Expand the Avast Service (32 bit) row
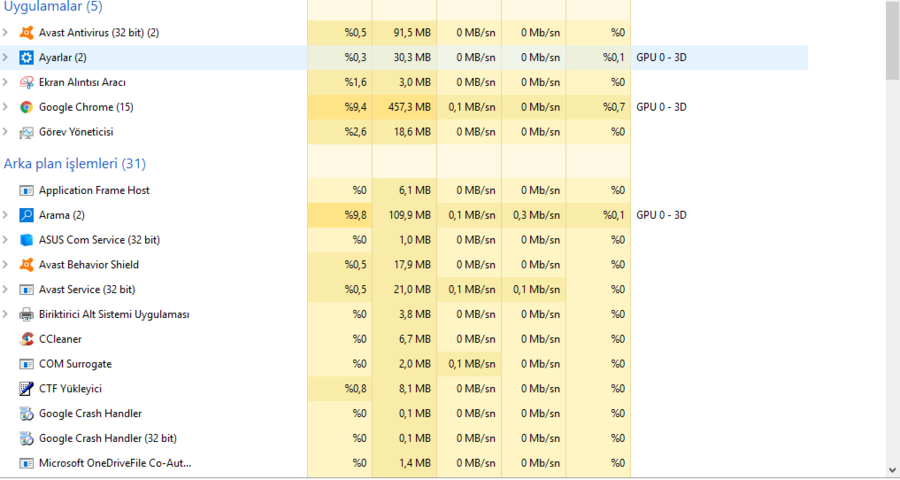The image size is (900, 480). (5, 289)
